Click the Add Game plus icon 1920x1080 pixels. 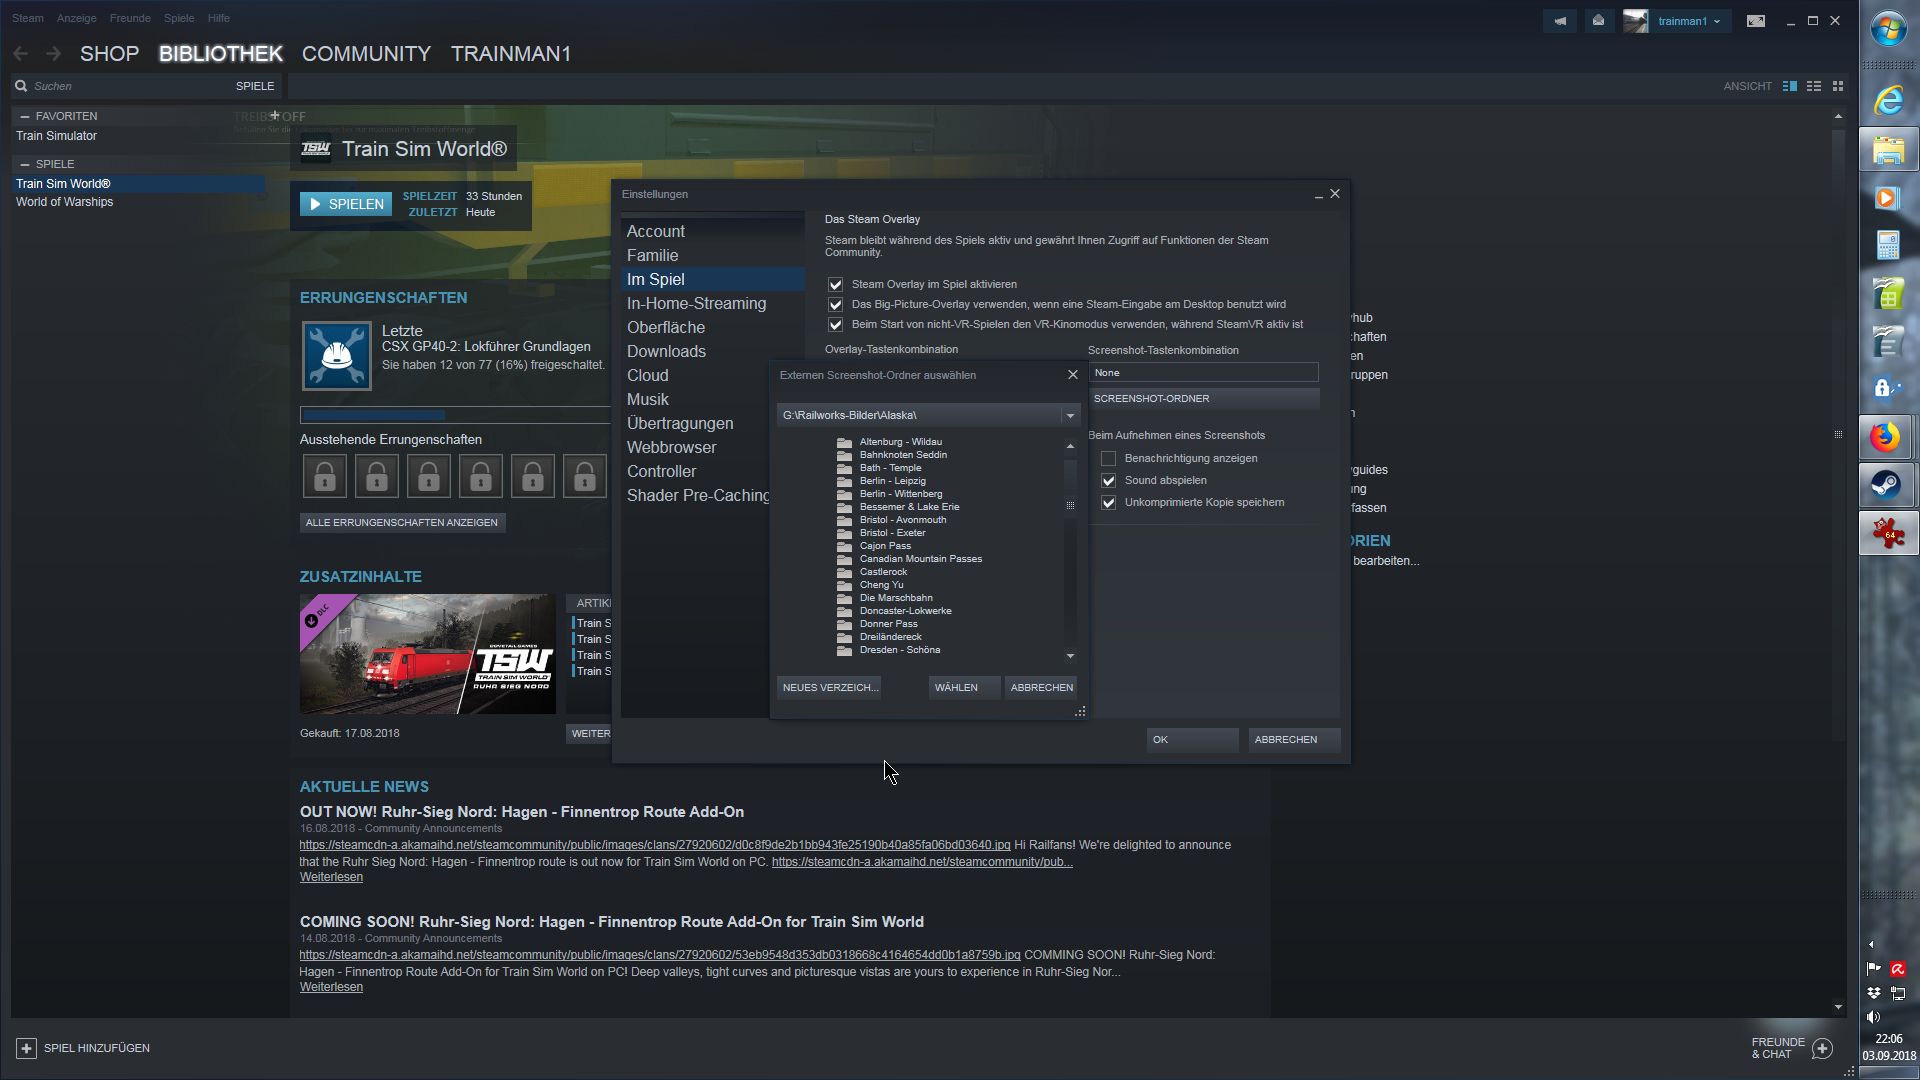tap(26, 1048)
